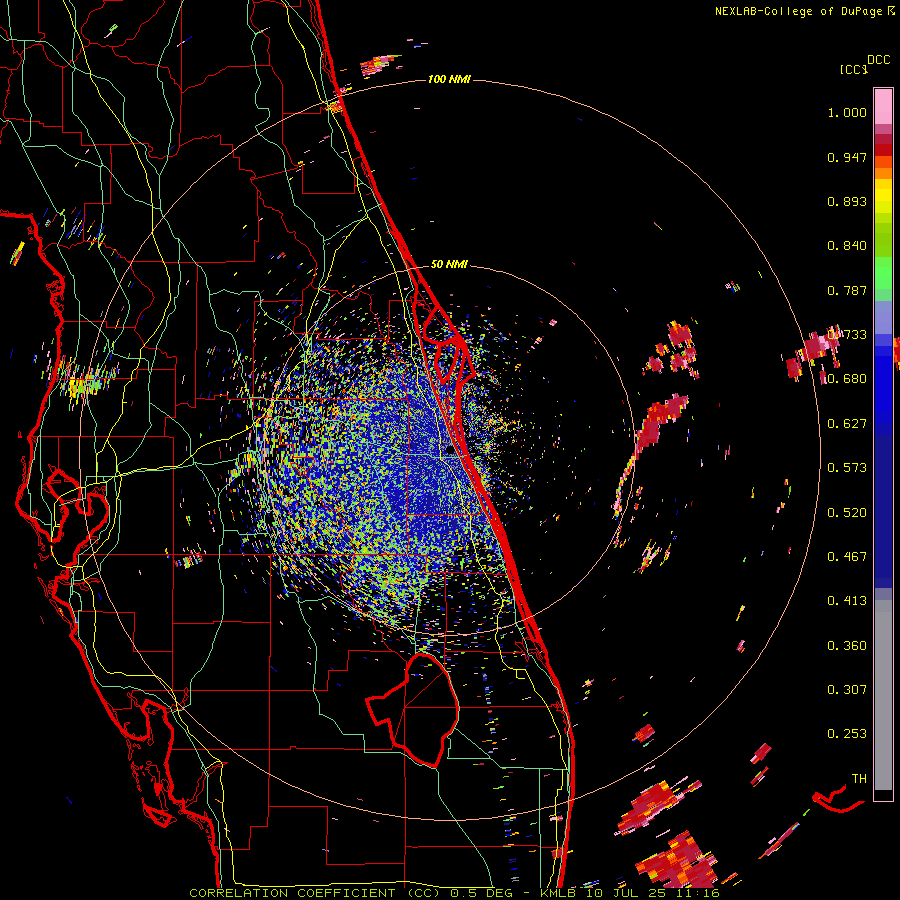Select the 0.307 scale value
The height and width of the screenshot is (900, 900).
[847, 690]
